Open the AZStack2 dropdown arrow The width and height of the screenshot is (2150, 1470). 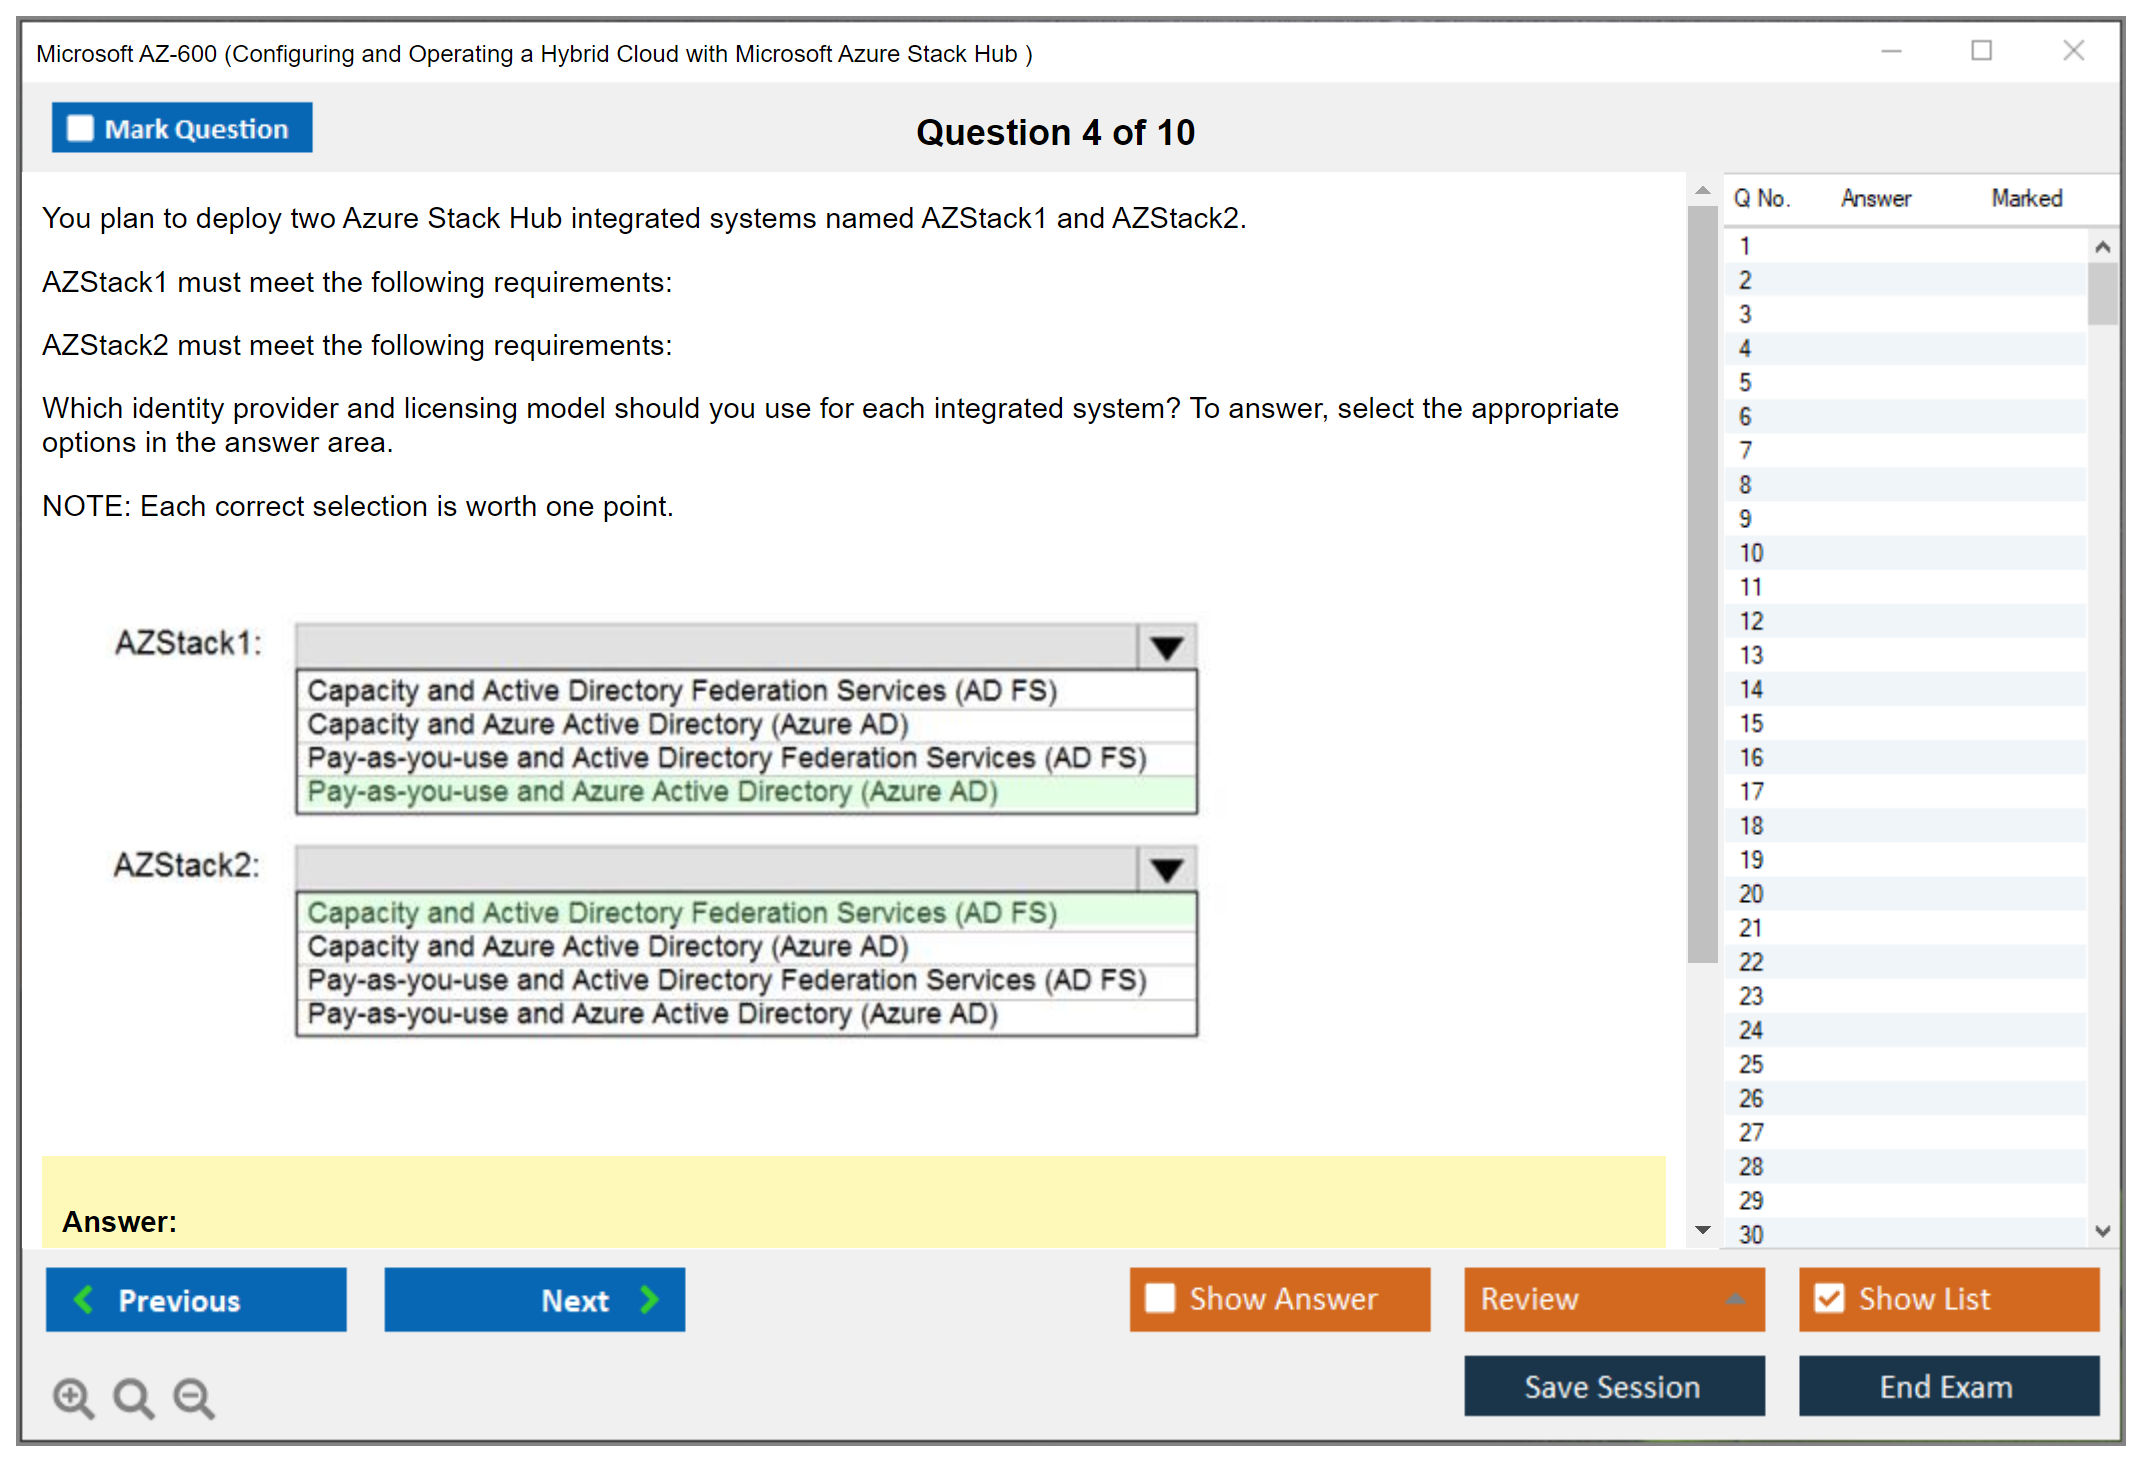(1166, 869)
